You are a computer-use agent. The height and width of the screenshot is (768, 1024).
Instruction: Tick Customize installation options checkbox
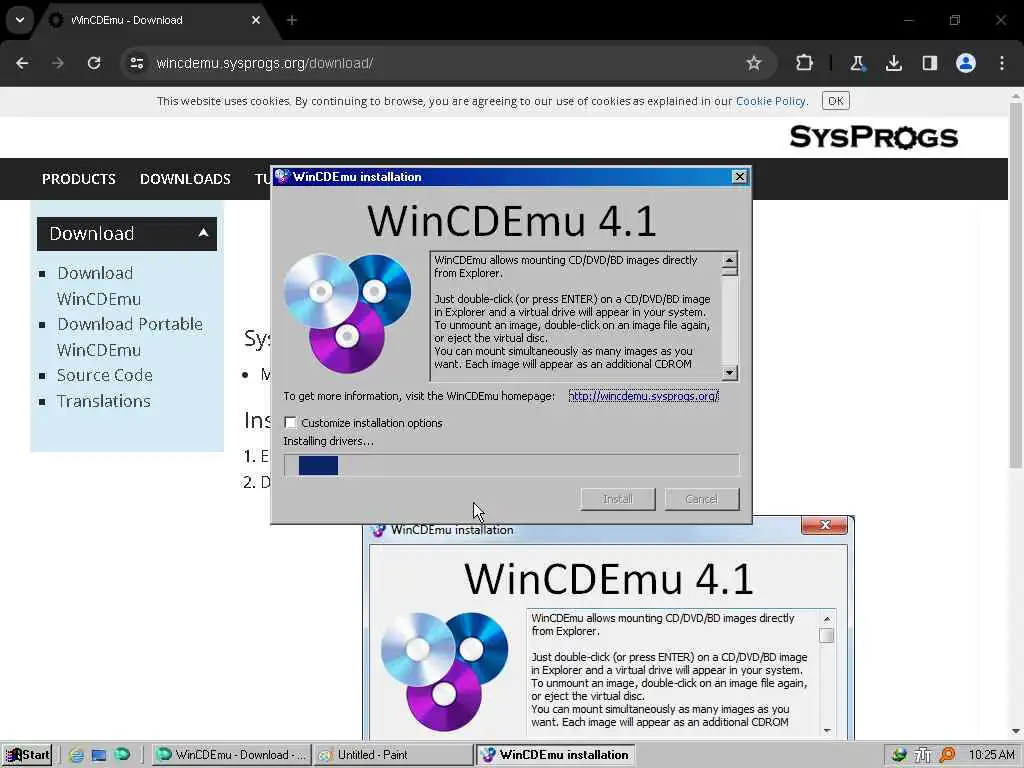click(x=290, y=423)
